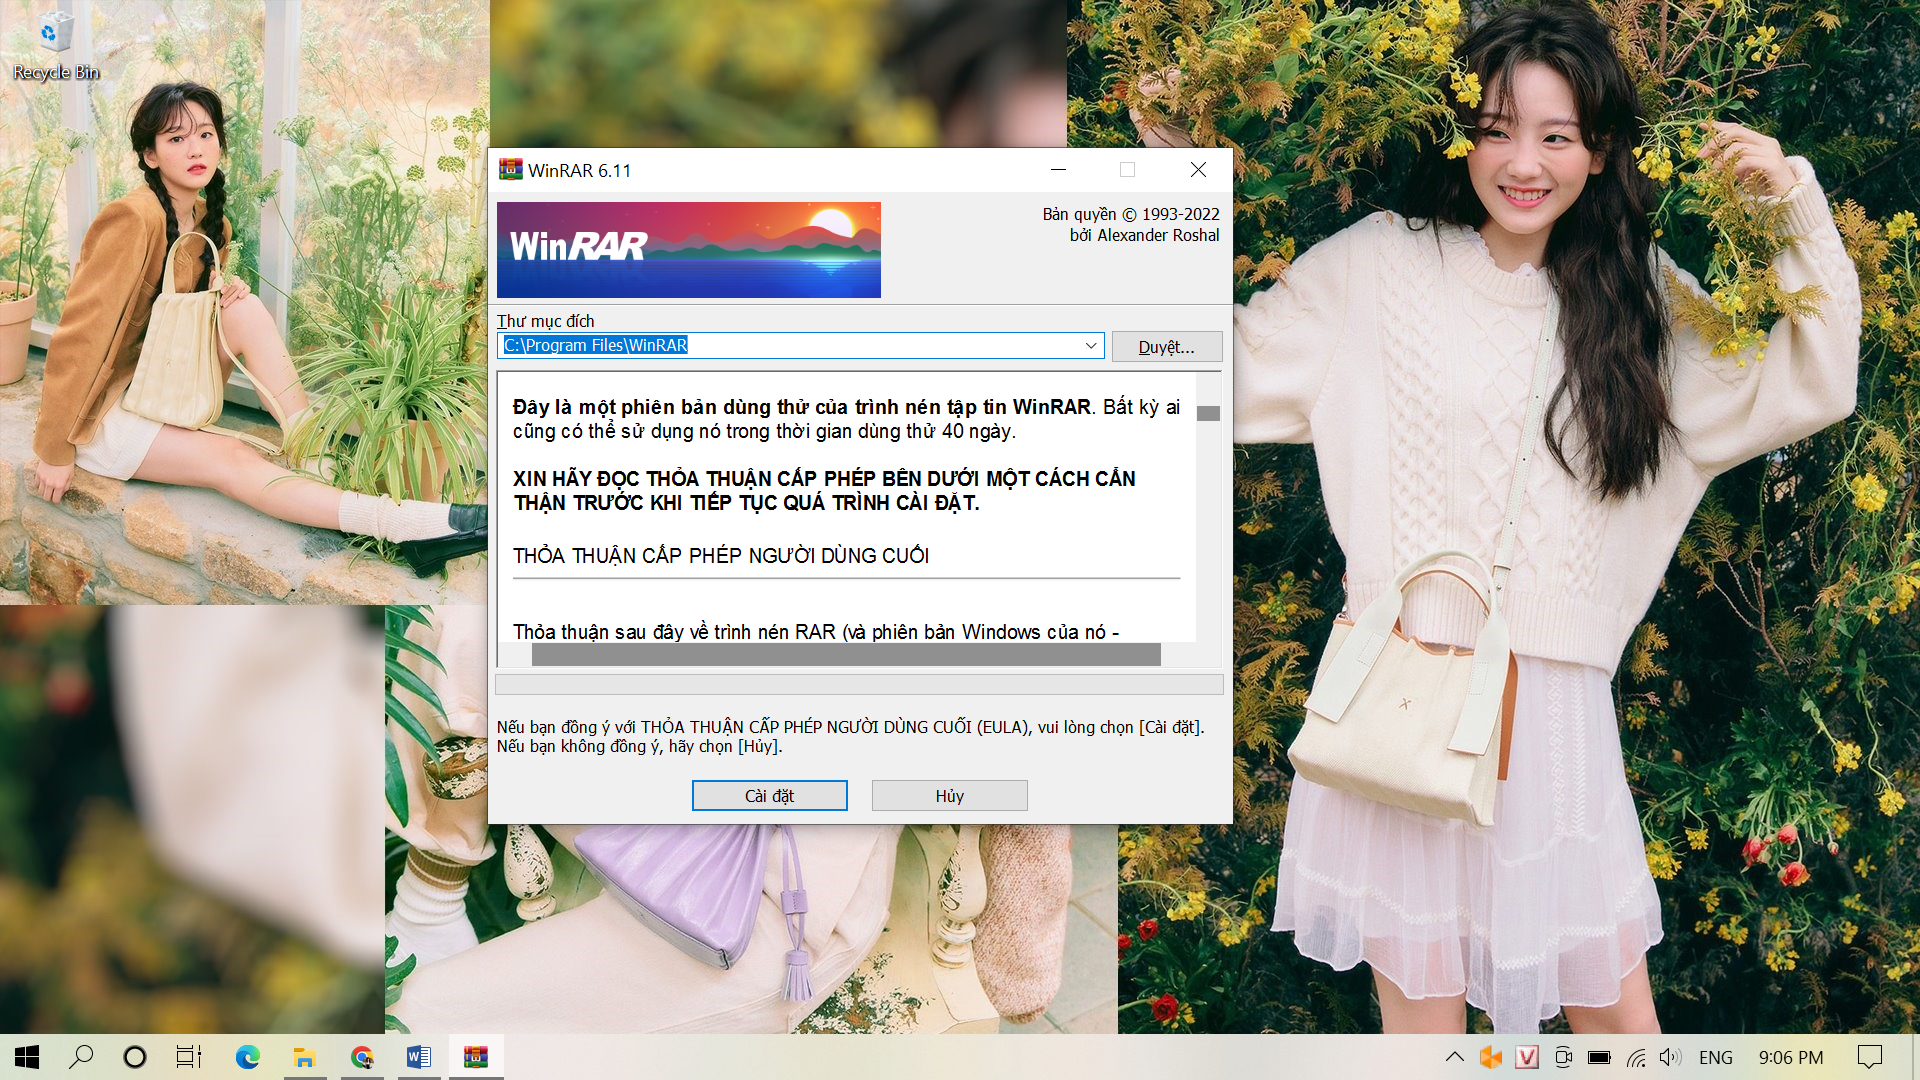Screen dimensions: 1920x1080
Task: Click the WinRAR installer taskbar icon
Action: pos(476,1057)
